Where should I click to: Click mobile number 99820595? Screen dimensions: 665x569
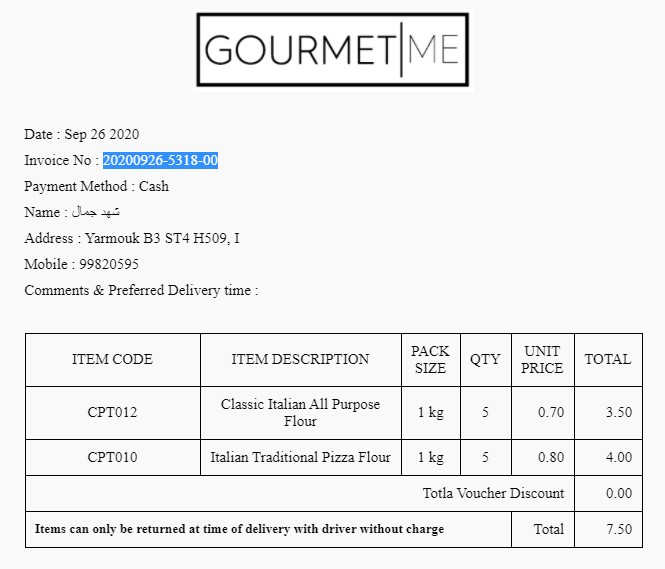[x=109, y=264]
